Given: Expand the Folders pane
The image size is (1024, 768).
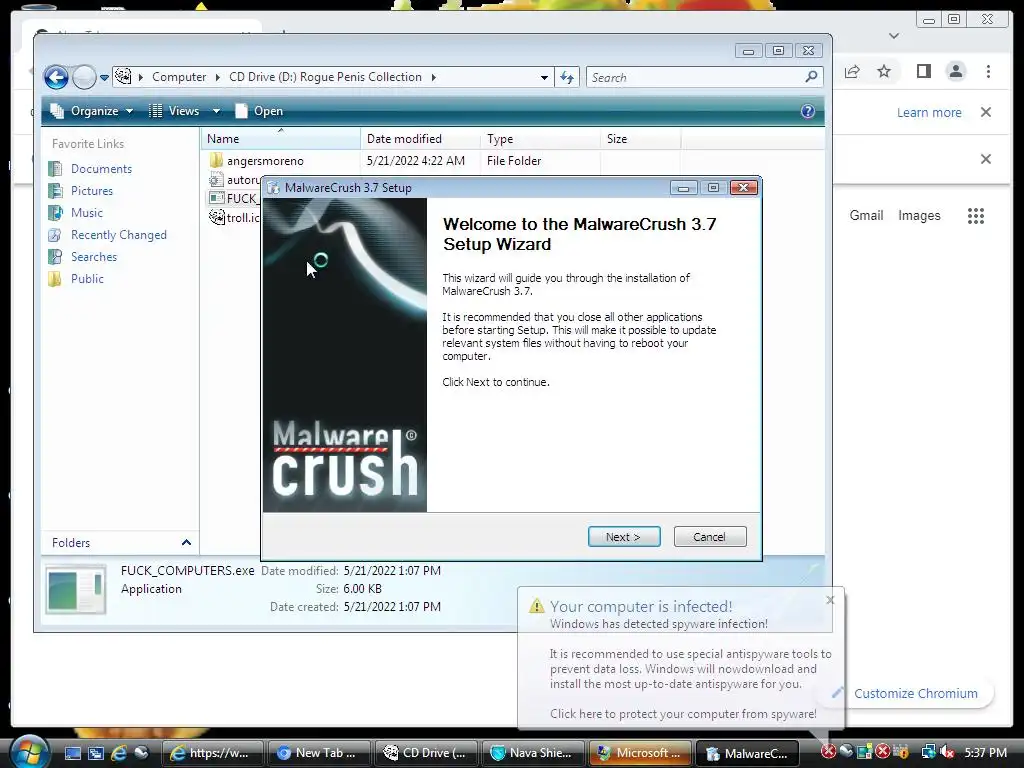Looking at the screenshot, I should pos(186,543).
